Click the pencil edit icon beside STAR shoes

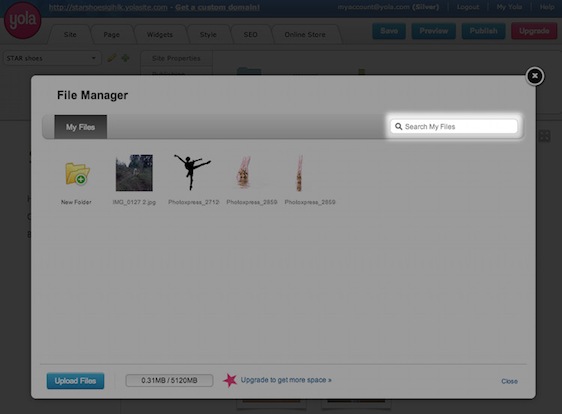(112, 58)
